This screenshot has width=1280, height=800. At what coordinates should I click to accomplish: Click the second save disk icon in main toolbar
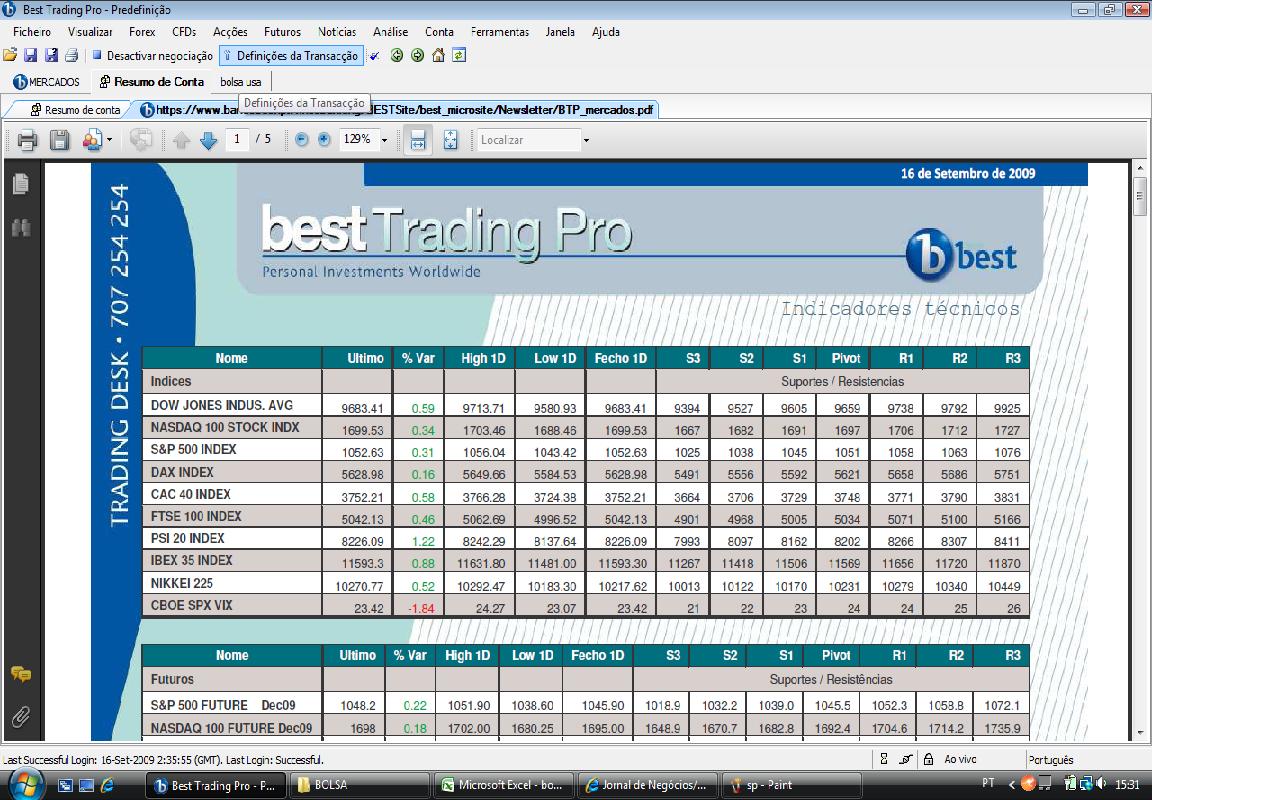pyautogui.click(x=51, y=56)
